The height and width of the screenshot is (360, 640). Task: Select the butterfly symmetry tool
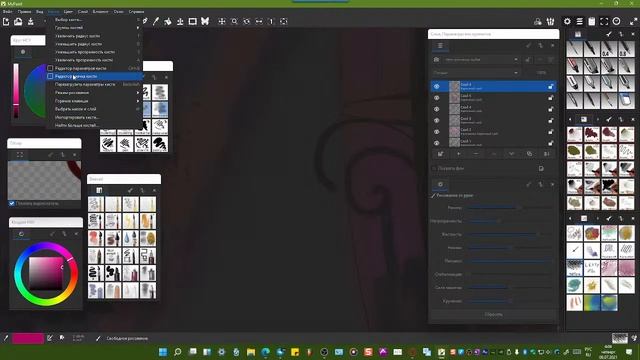(205, 21)
